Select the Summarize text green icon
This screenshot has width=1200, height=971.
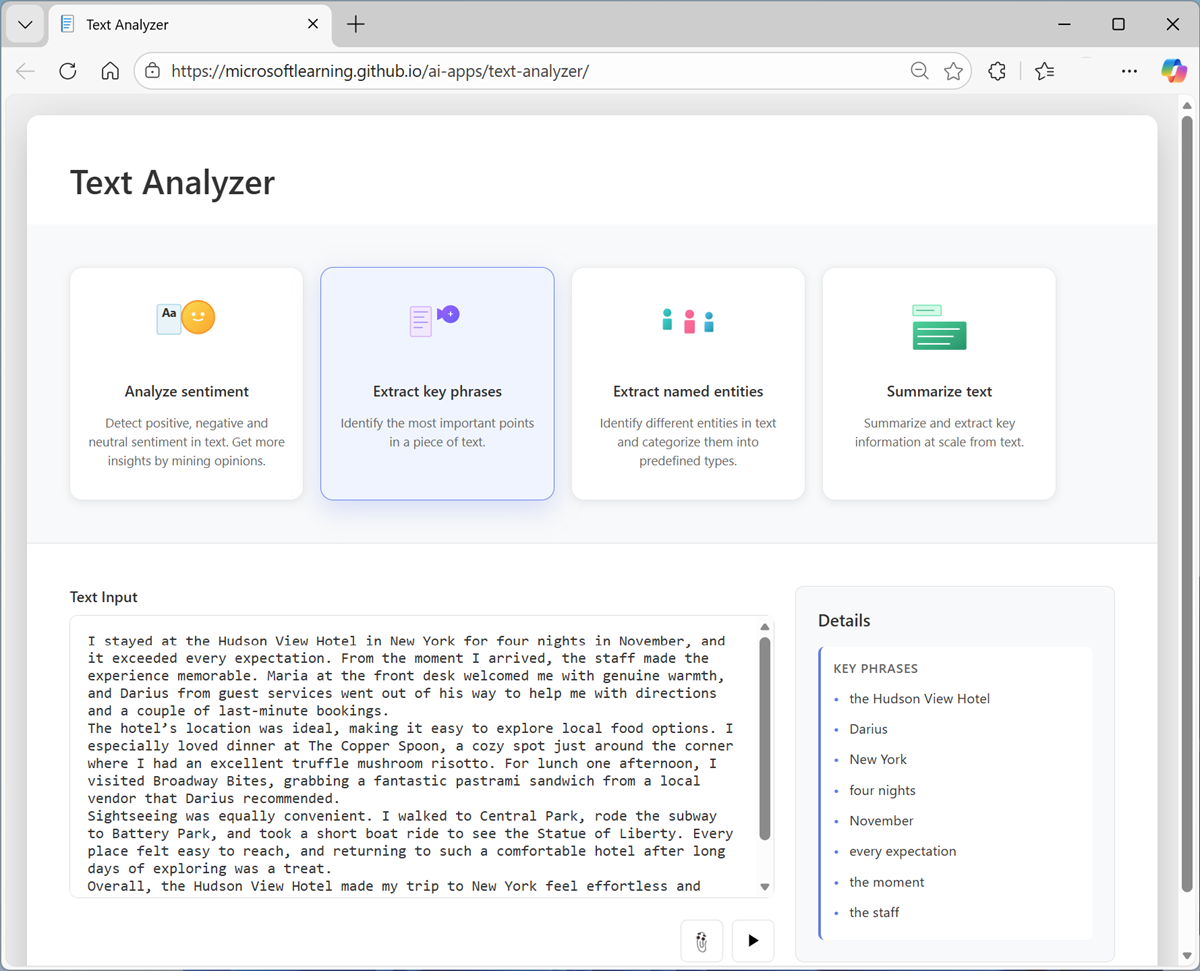click(x=938, y=320)
